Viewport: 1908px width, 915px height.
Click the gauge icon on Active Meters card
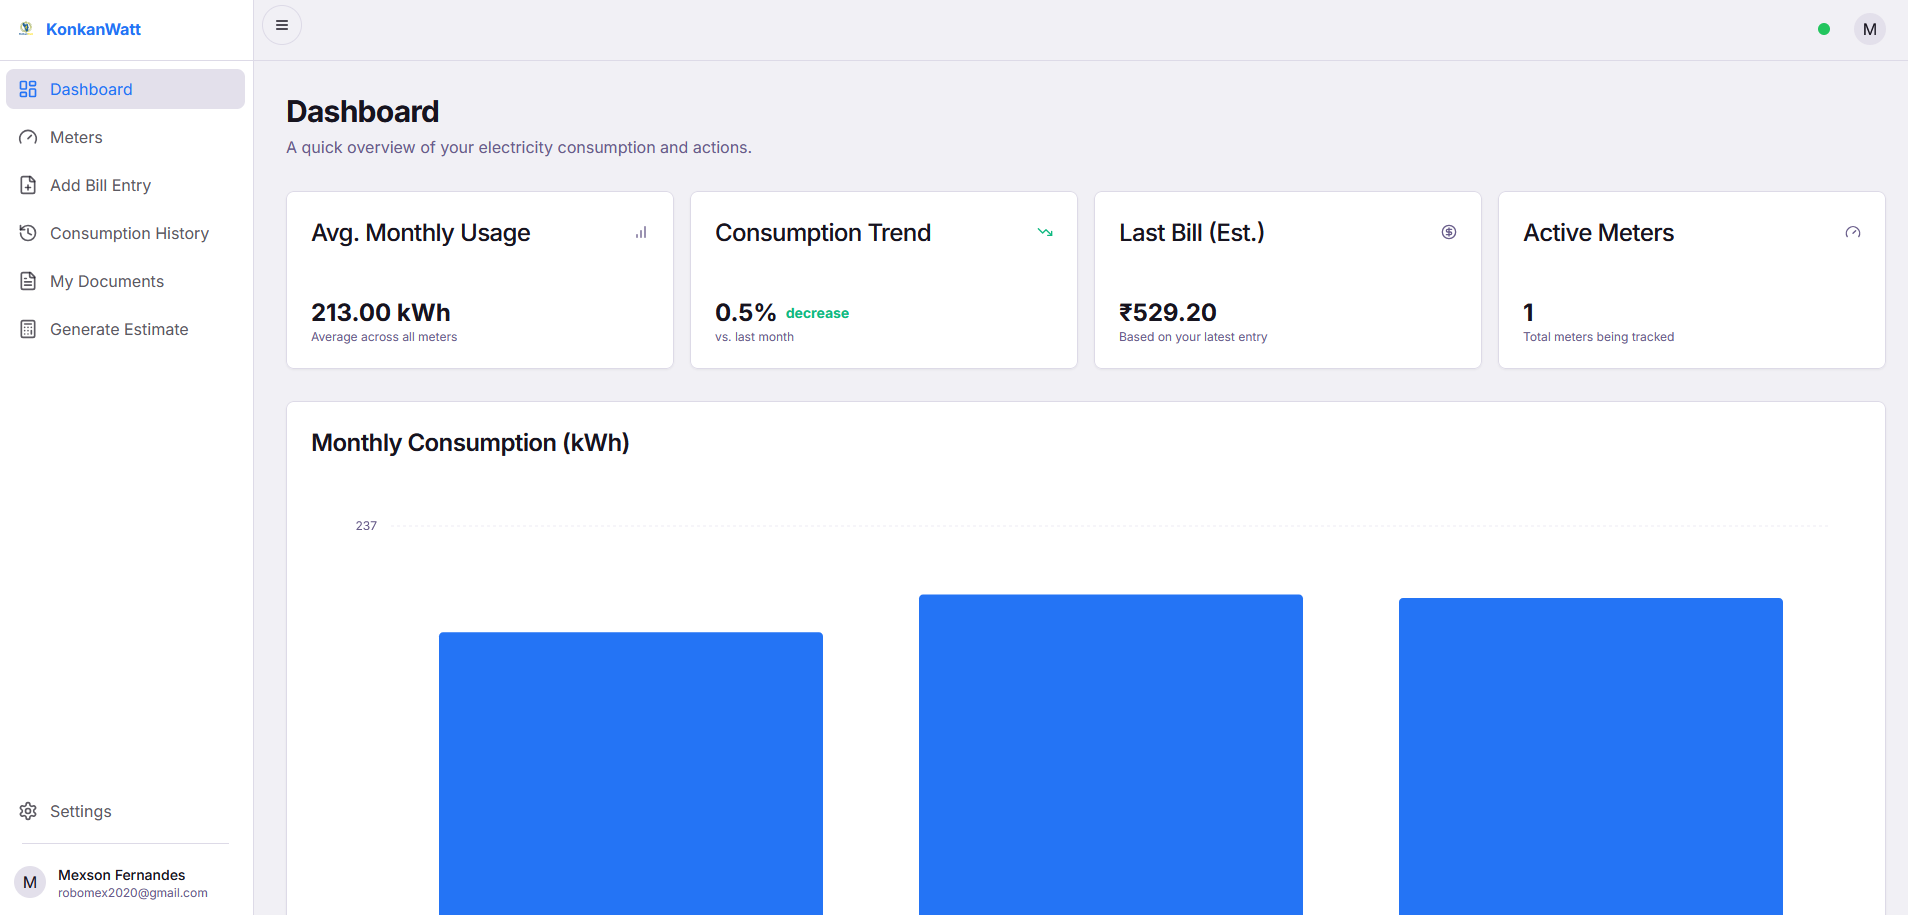coord(1853,232)
